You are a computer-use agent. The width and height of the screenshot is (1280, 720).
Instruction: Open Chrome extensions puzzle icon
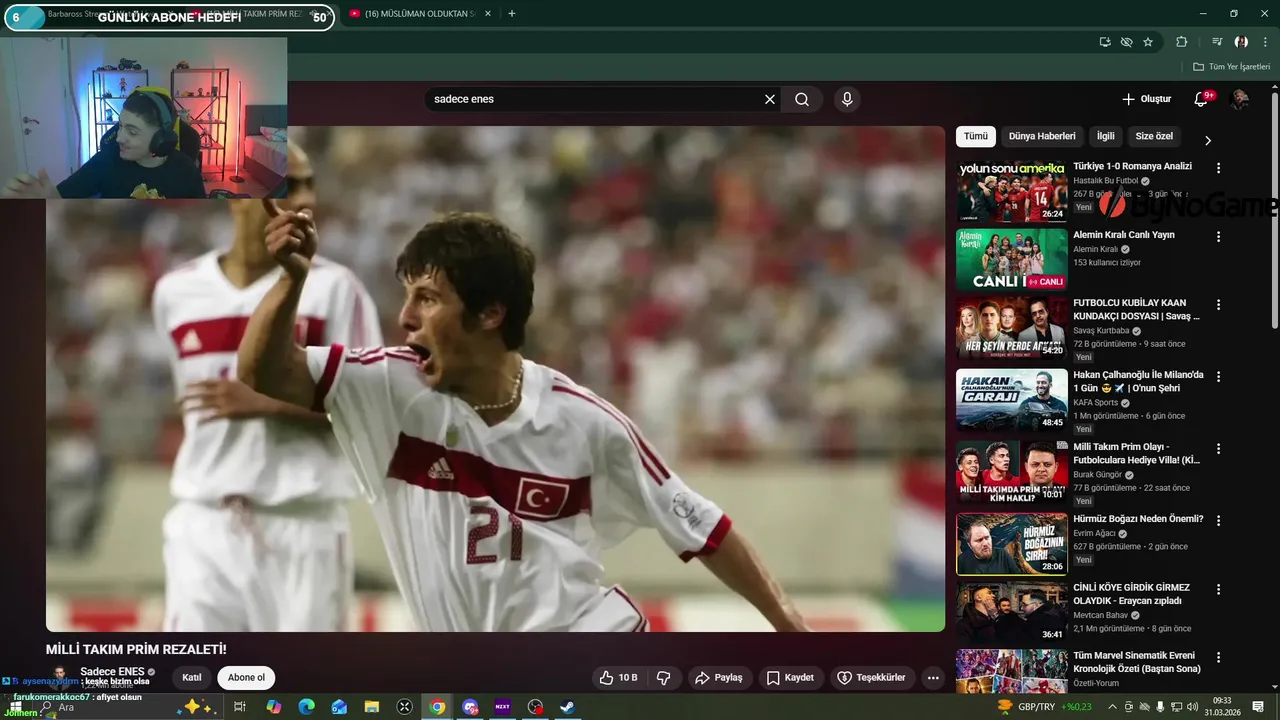(1182, 42)
